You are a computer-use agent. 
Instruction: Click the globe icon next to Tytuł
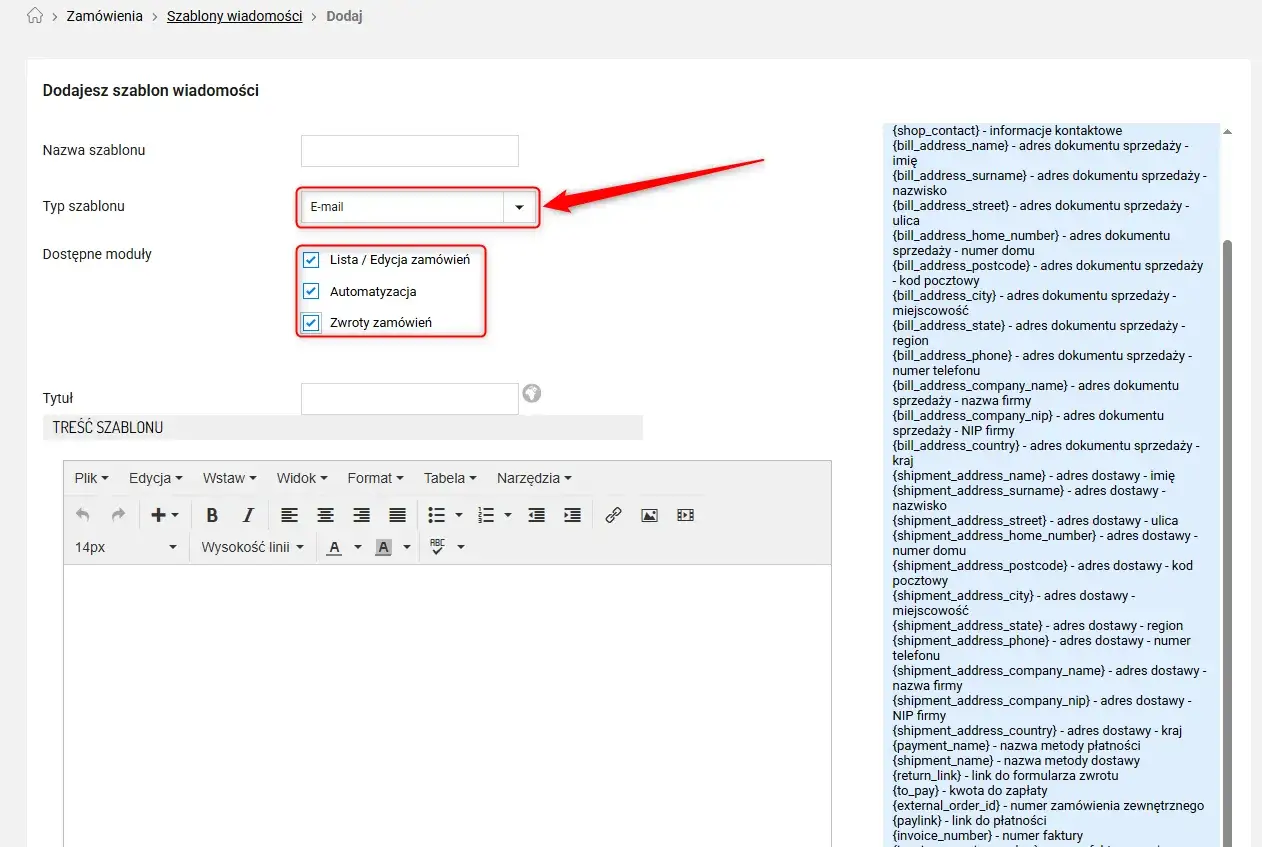(532, 393)
